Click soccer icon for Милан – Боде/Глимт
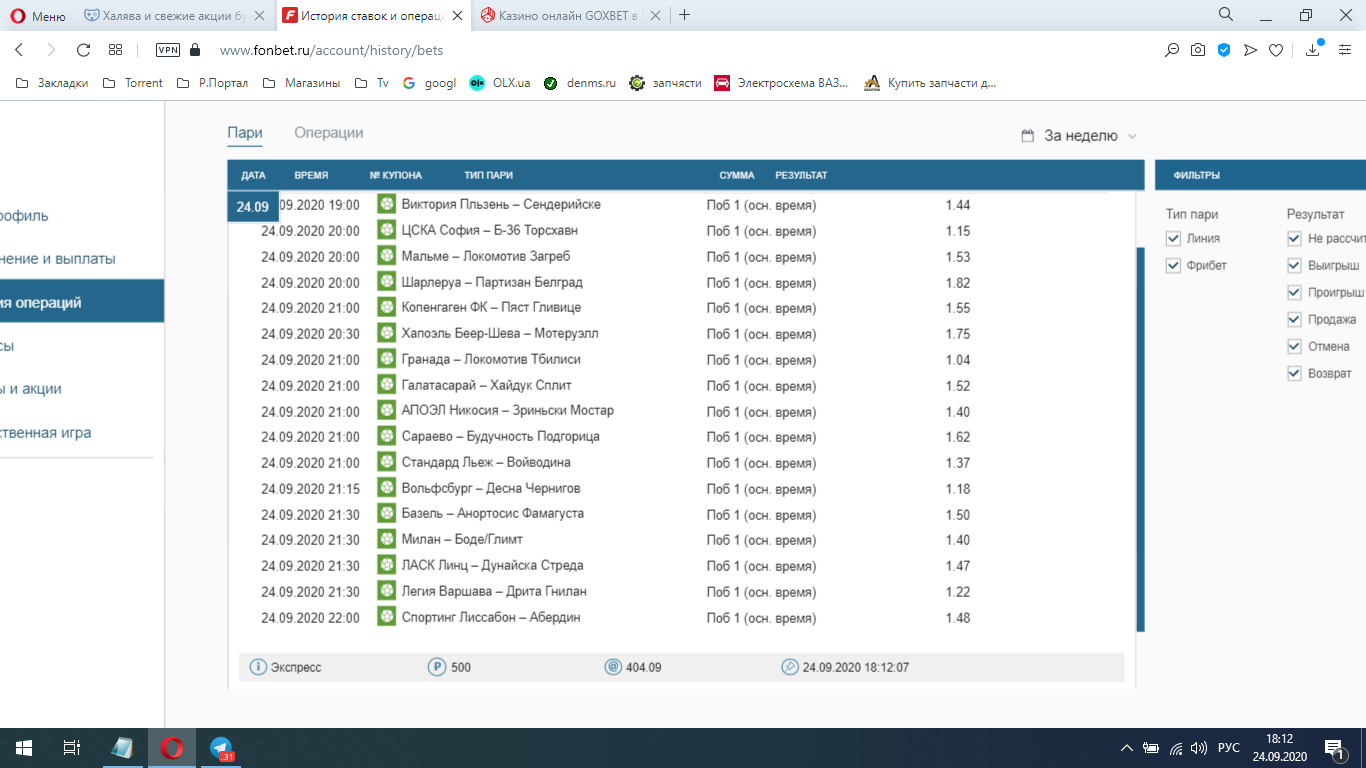The image size is (1366, 768). point(387,539)
